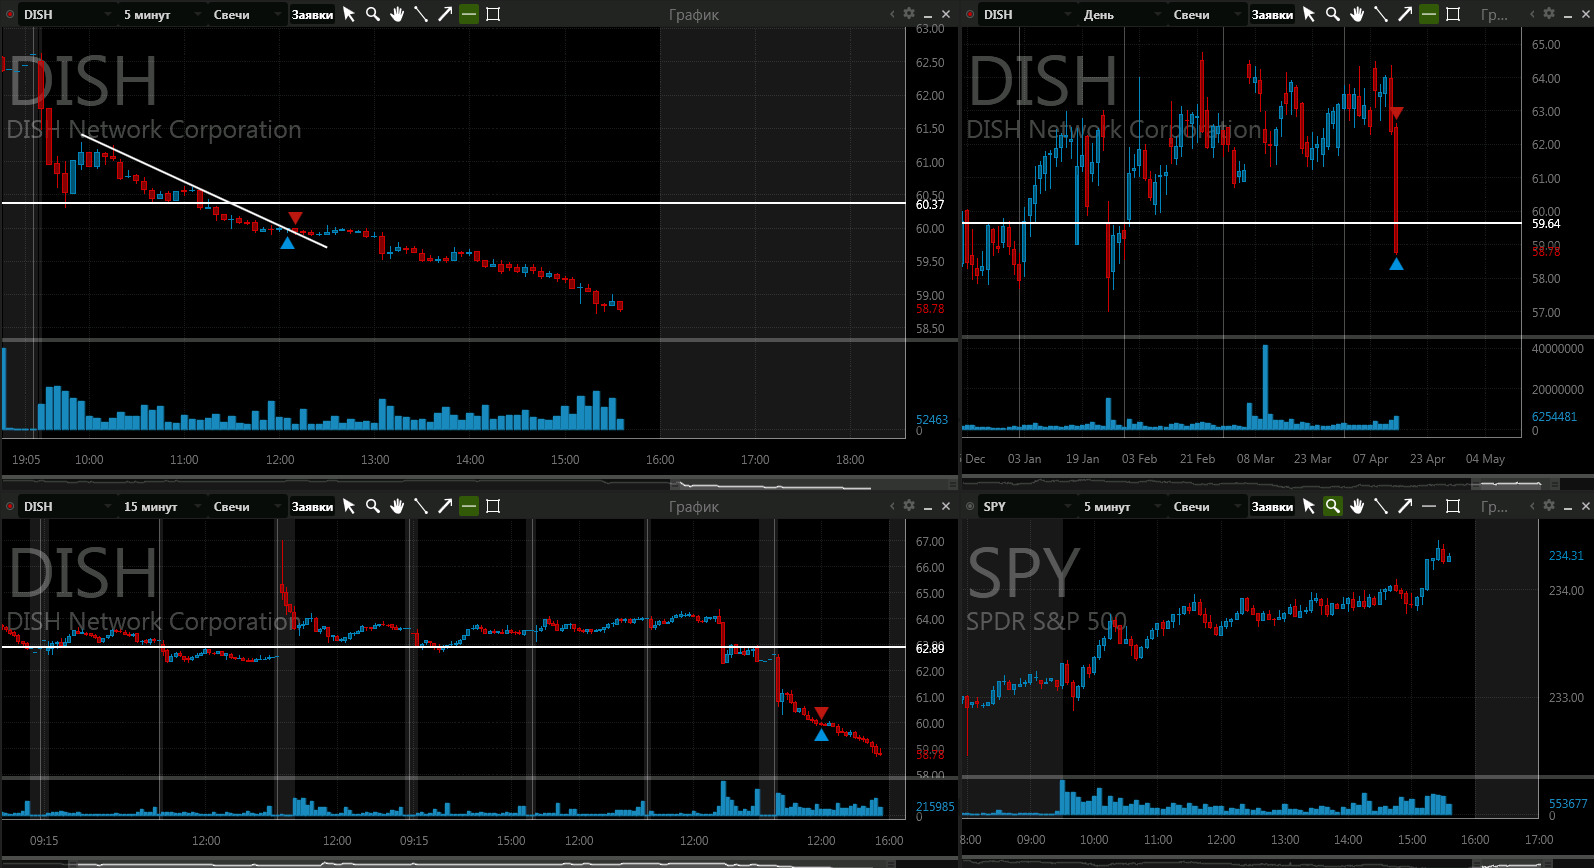Viewport: 1594px width, 868px height.
Task: Open settings gear of the DISH 15-minute chart
Action: point(909,506)
